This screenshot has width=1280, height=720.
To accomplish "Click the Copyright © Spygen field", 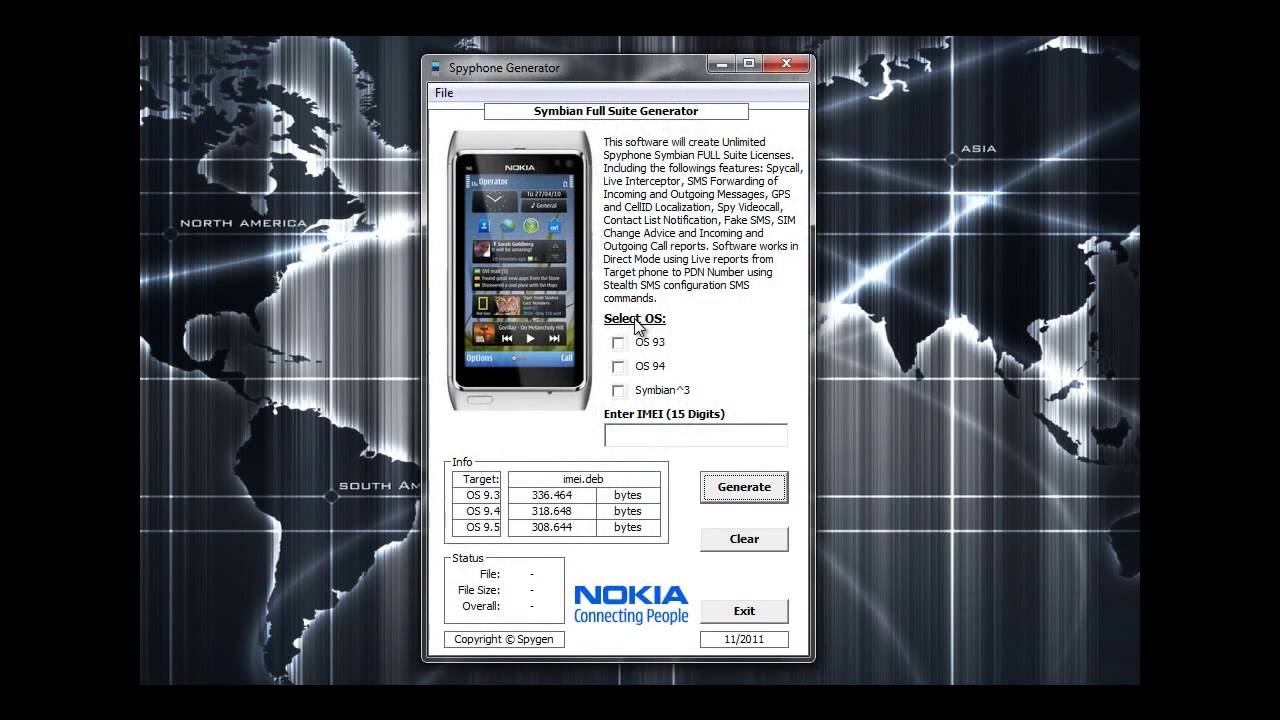I will 505,639.
